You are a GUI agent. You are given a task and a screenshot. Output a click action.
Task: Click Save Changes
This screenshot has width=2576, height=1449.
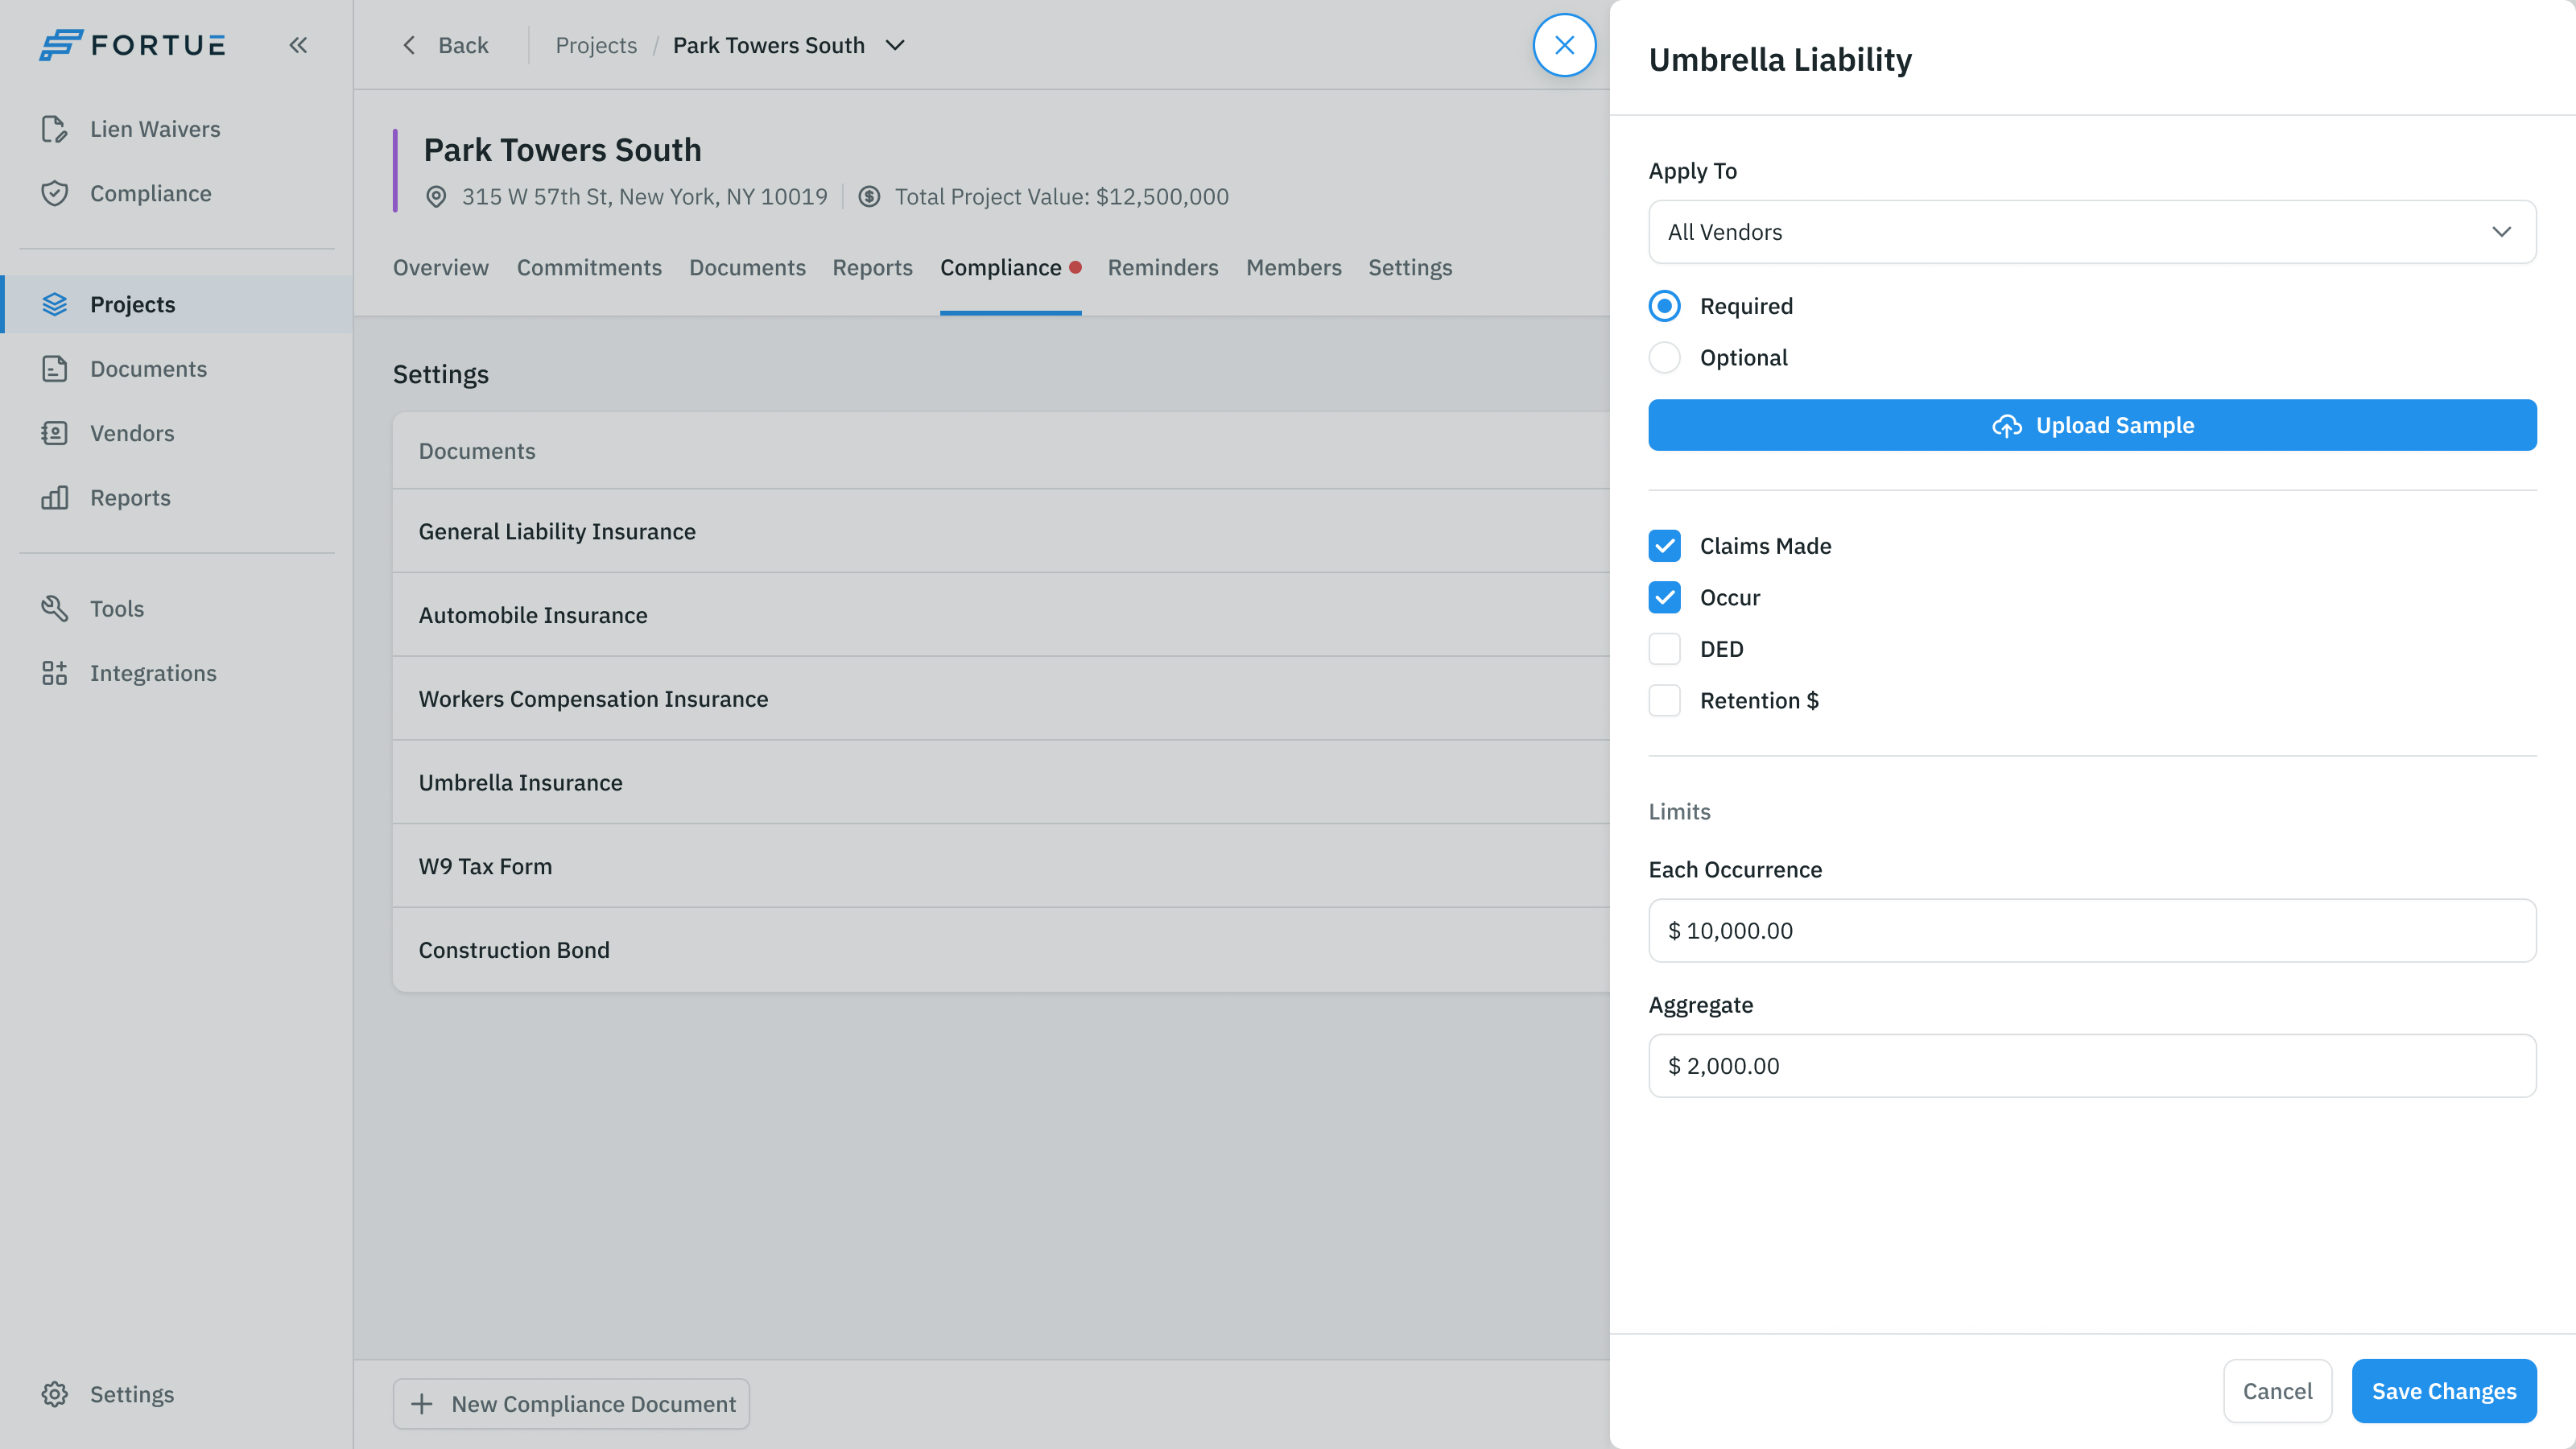click(2444, 1391)
